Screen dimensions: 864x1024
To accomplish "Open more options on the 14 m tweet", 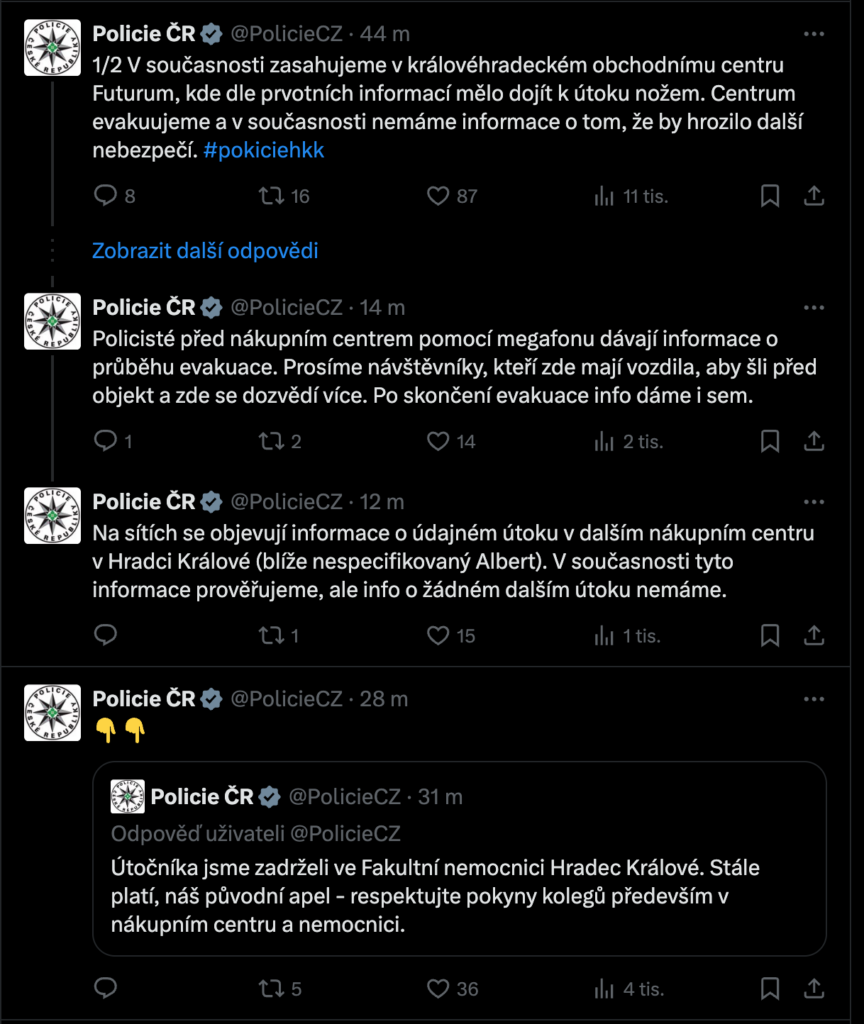I will point(814,307).
